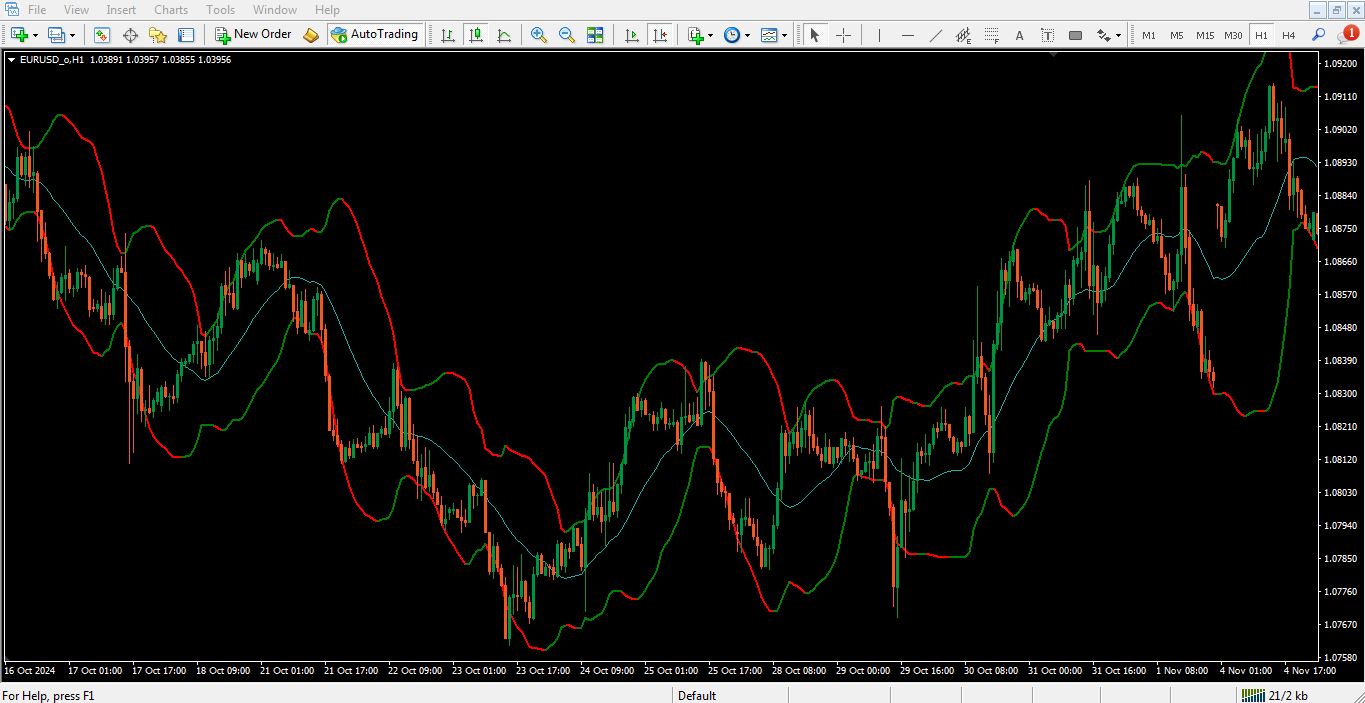
Task: Open the Templates icon
Action: (768, 35)
